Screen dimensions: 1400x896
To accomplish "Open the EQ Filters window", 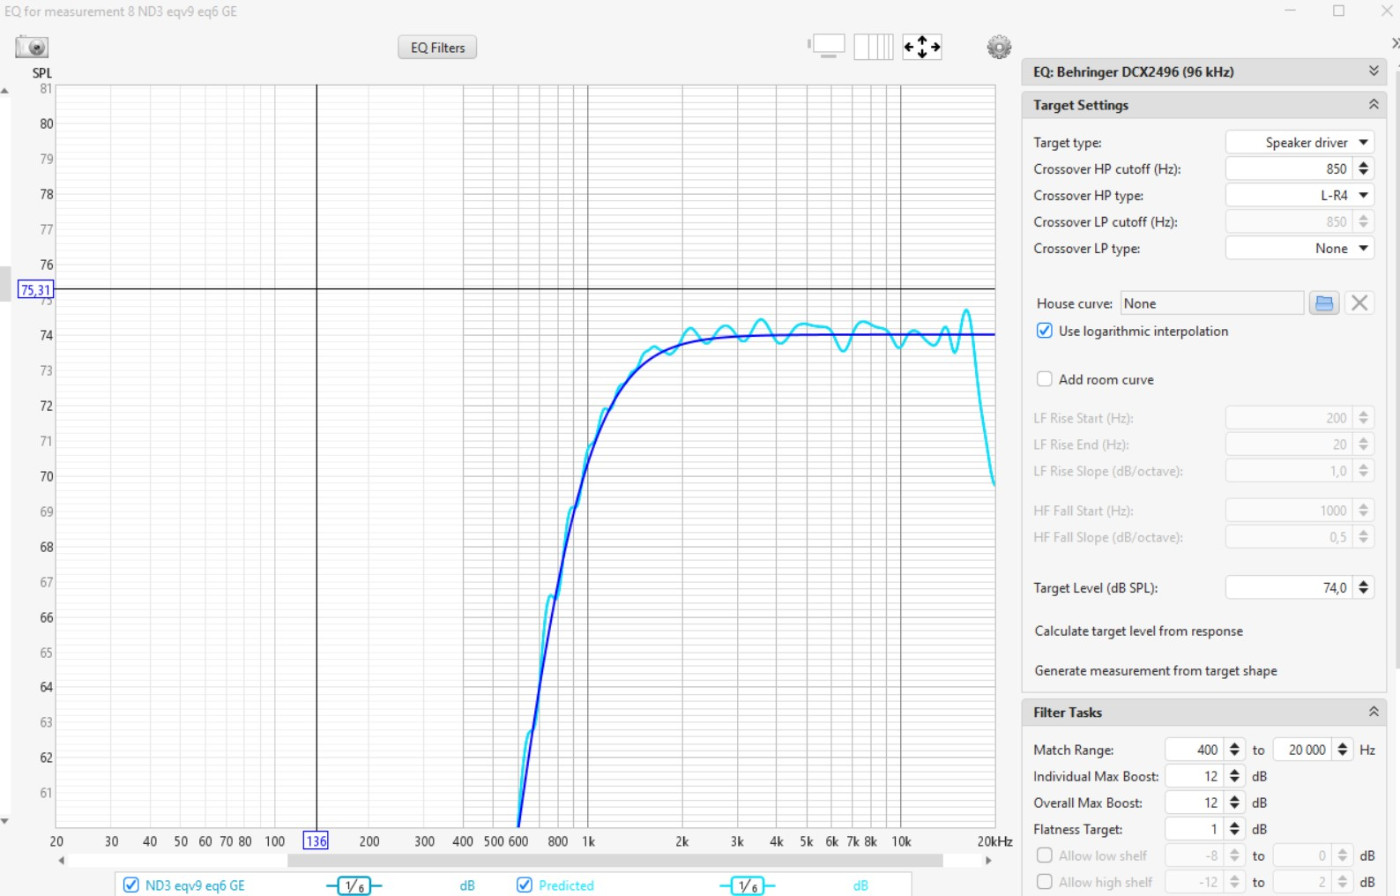I will tap(437, 47).
